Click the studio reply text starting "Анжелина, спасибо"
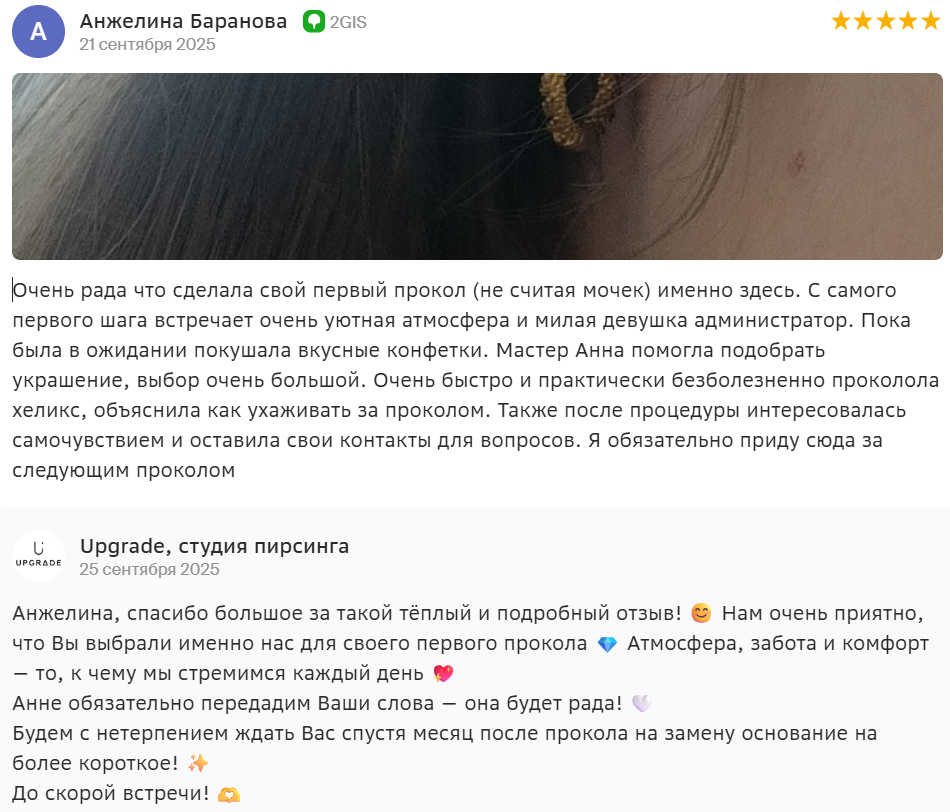The width and height of the screenshot is (950, 812). click(x=471, y=703)
